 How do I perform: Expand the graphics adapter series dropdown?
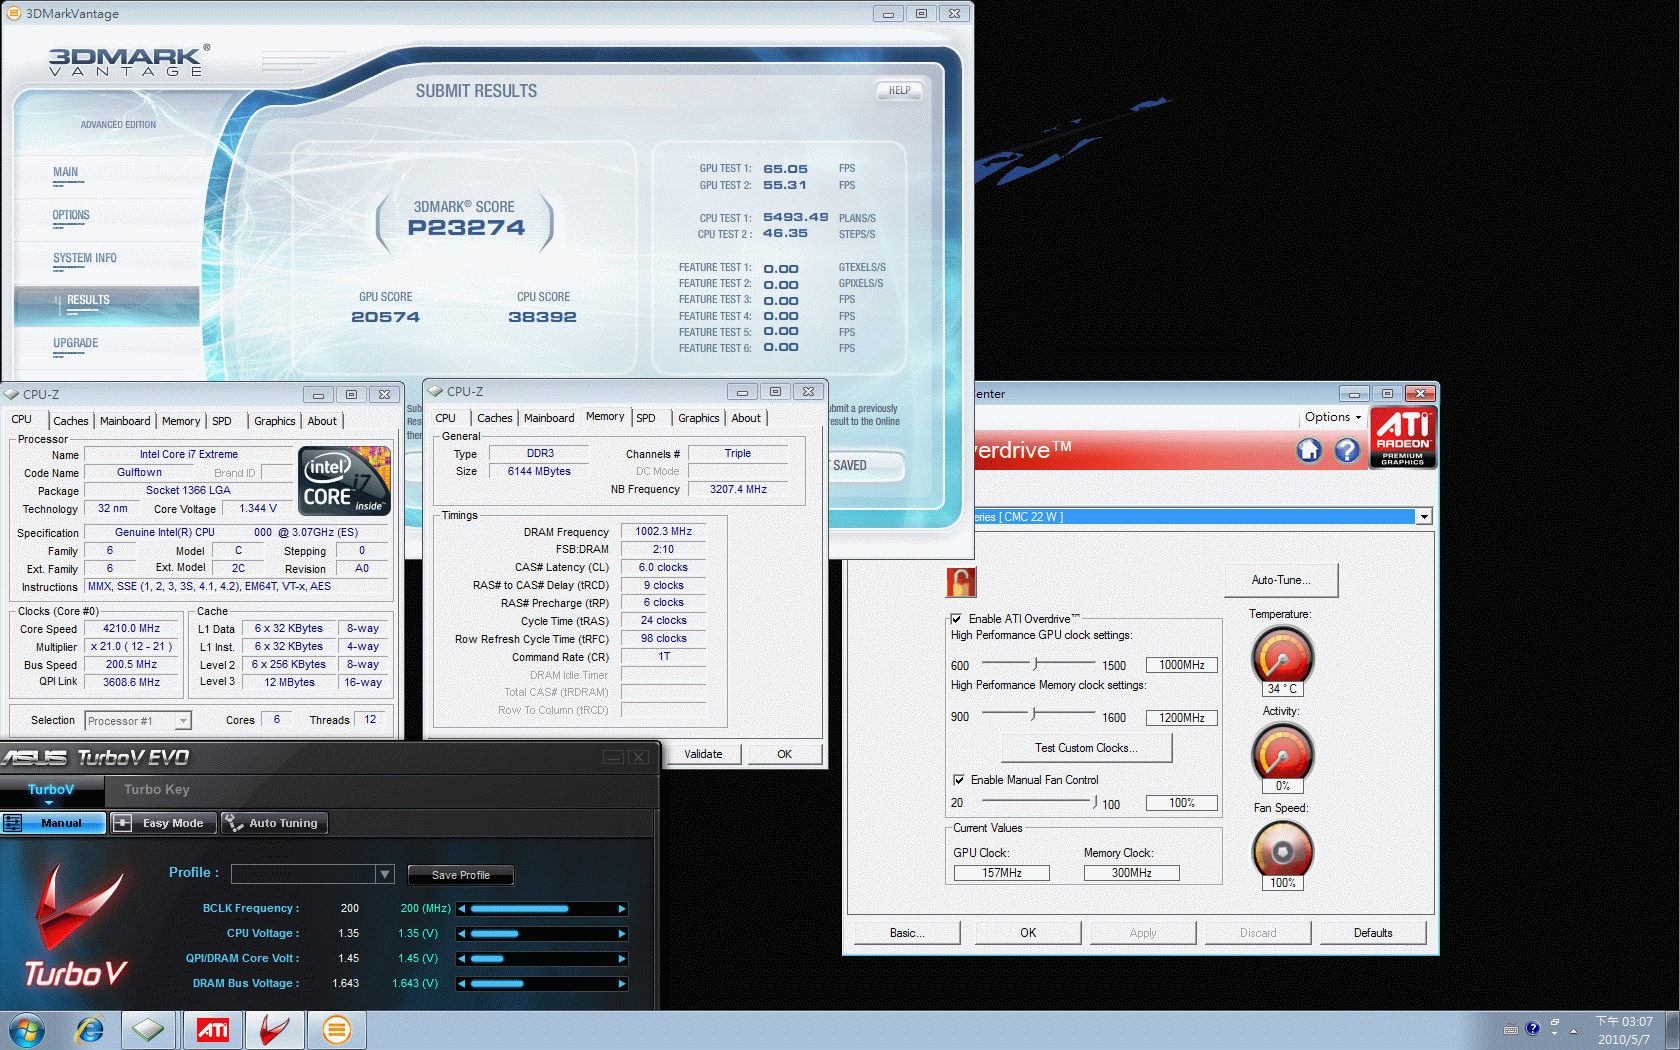point(1423,517)
